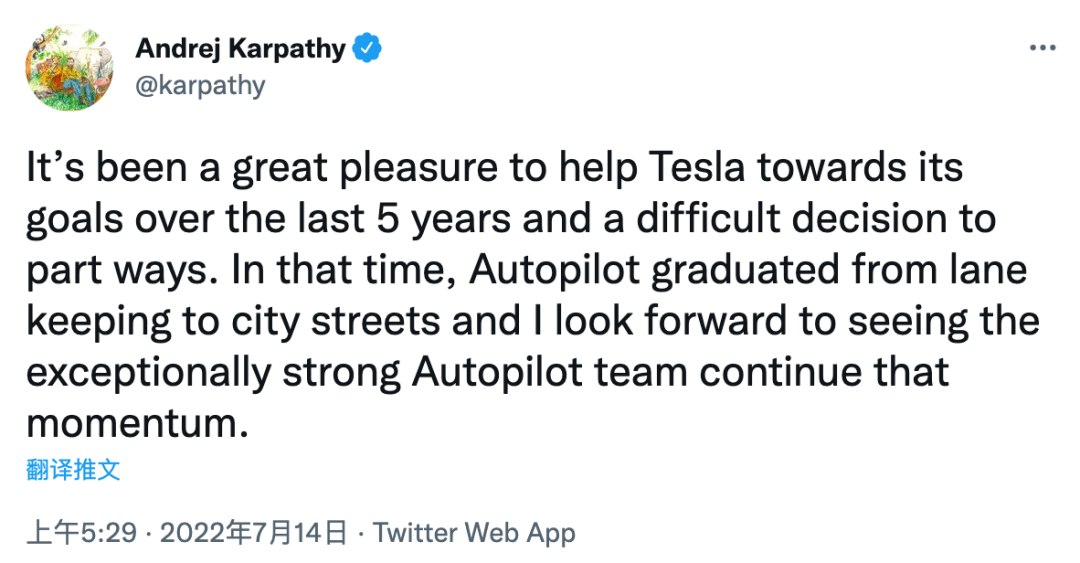The height and width of the screenshot is (563, 1080).
Task: Open the @karpathy handle link
Action: click(200, 85)
